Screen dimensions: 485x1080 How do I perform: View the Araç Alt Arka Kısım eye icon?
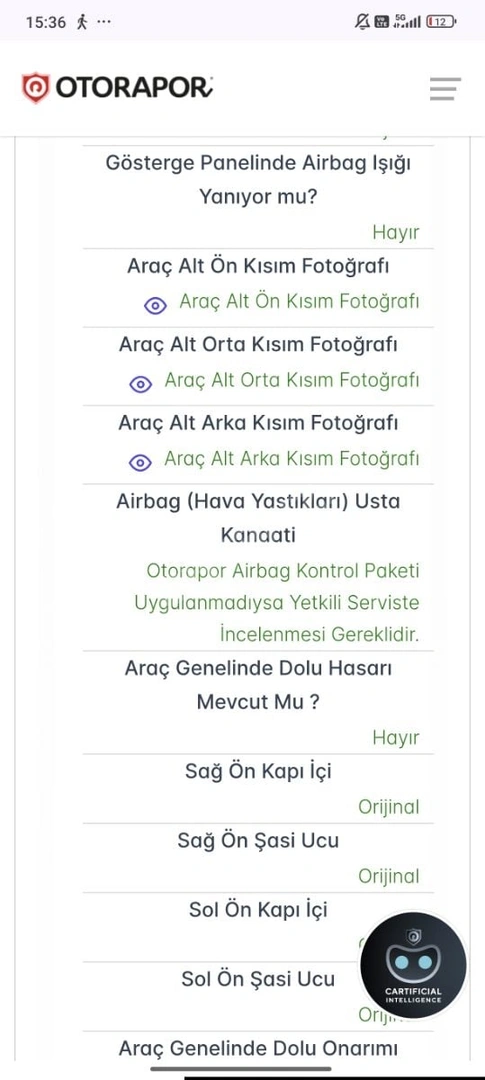coord(141,463)
